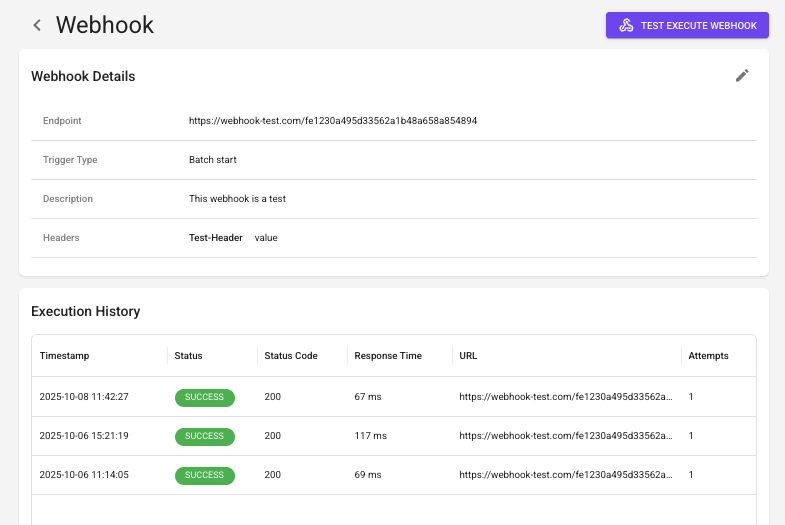Click the Status Code column header
The width and height of the screenshot is (785, 525).
(x=291, y=356)
